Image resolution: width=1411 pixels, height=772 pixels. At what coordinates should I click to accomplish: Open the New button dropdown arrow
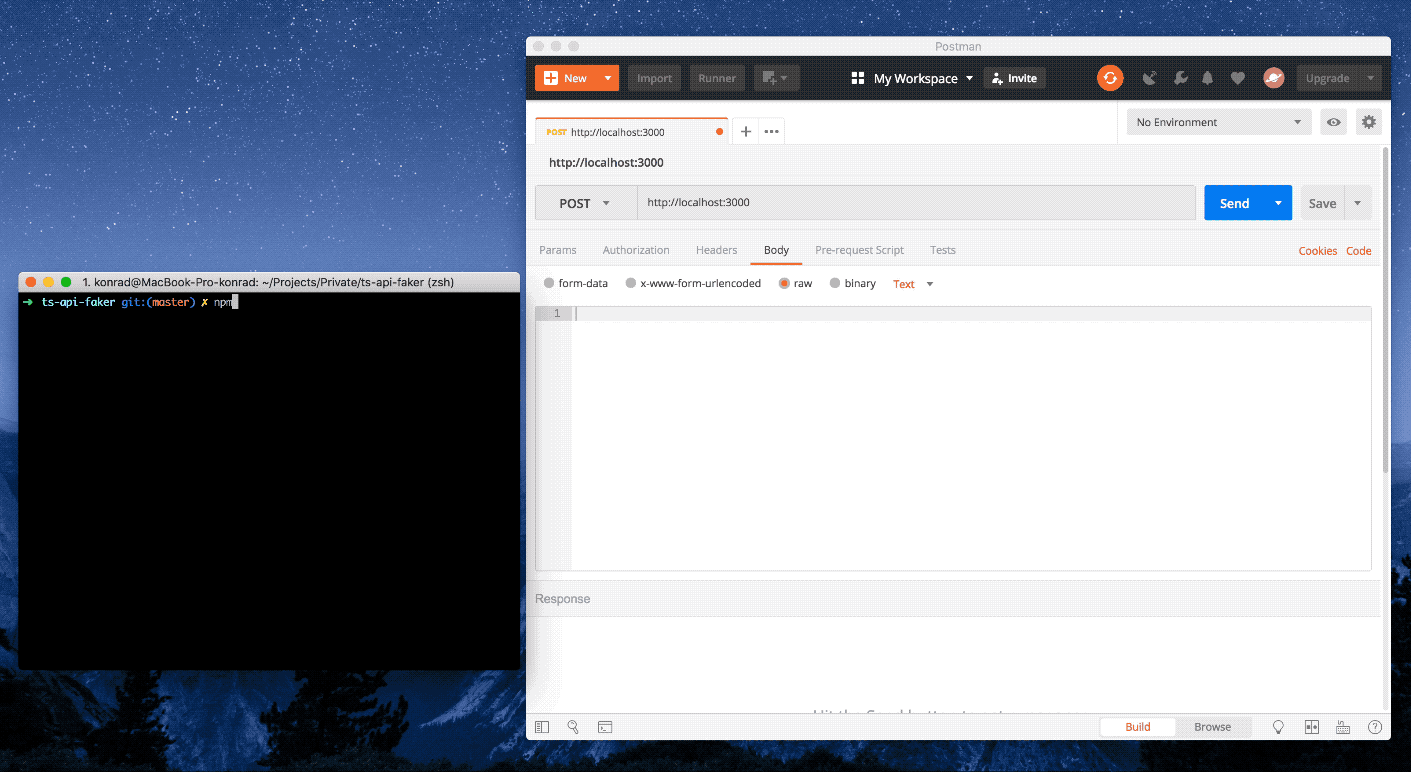(x=608, y=78)
